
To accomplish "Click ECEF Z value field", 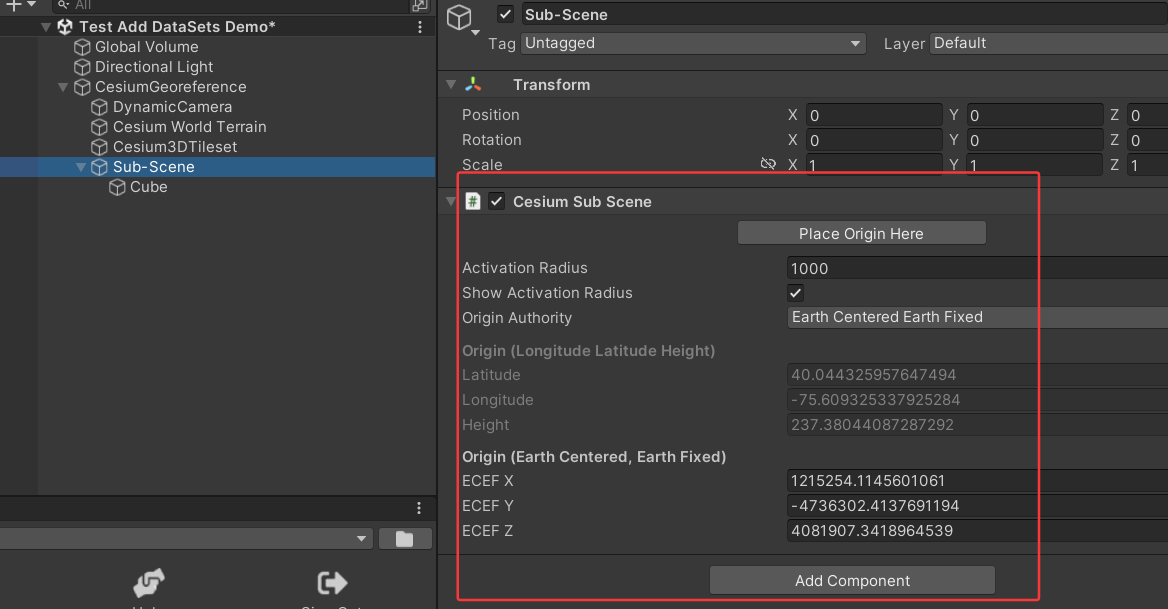I will [x=977, y=531].
